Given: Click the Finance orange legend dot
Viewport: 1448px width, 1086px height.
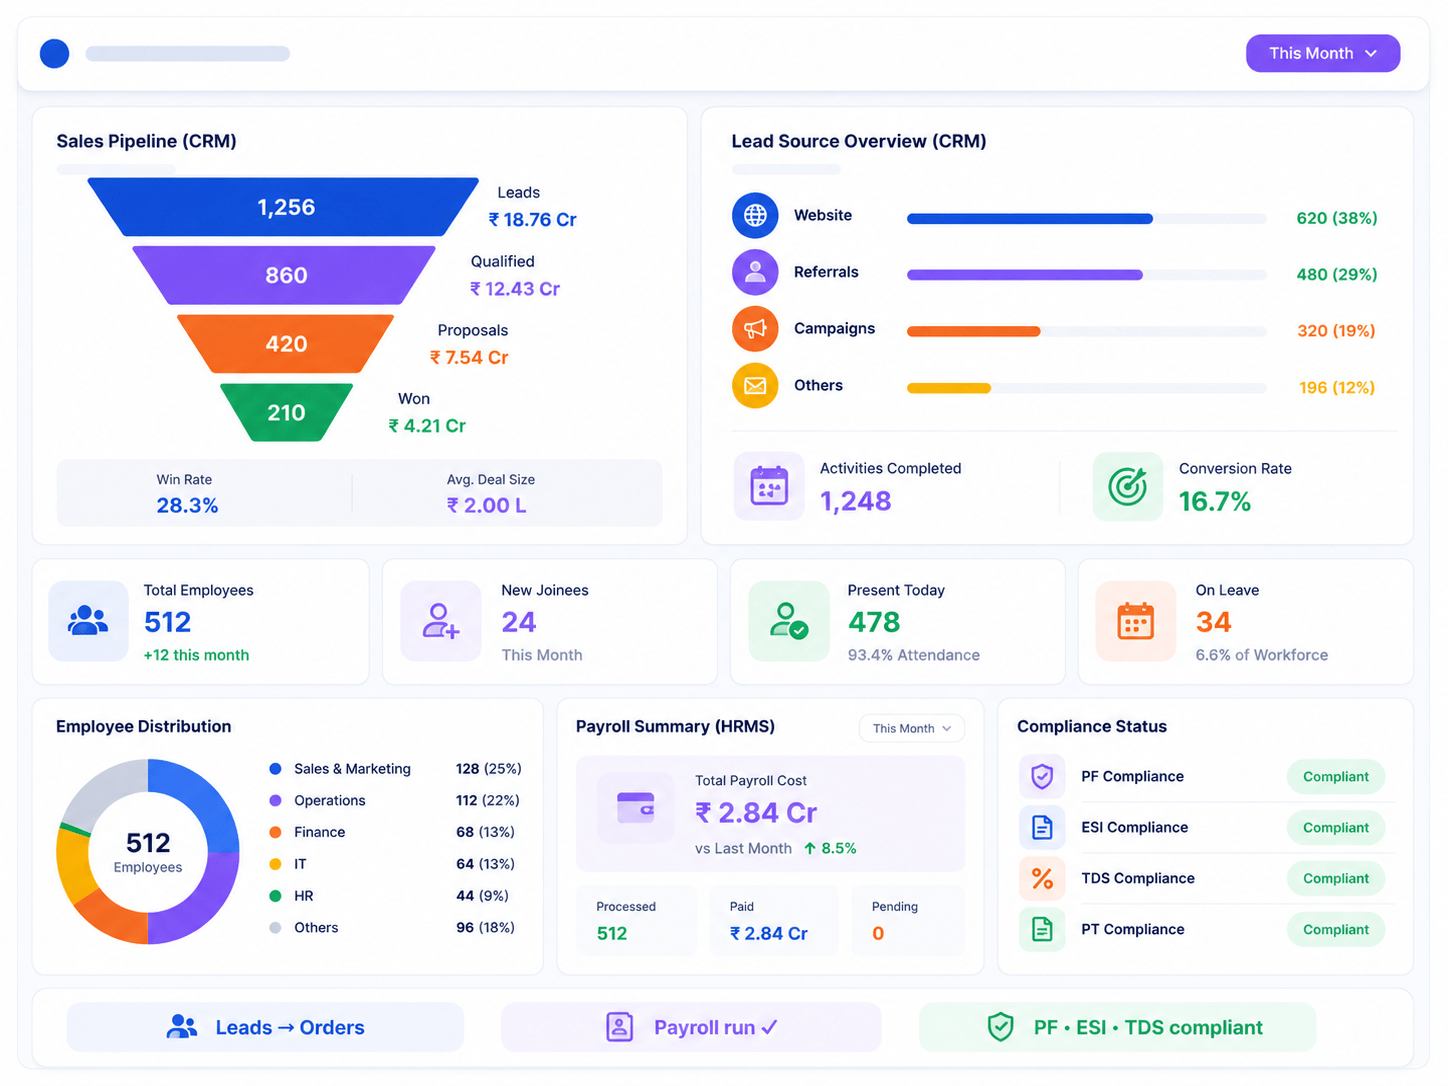Looking at the screenshot, I should point(275,832).
